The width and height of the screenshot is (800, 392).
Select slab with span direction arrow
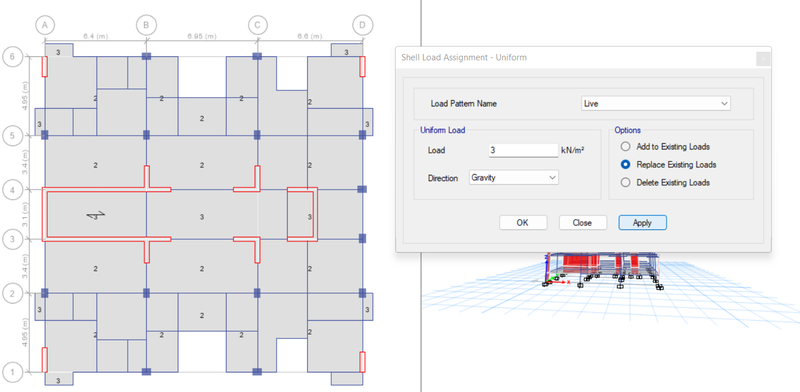point(96,215)
